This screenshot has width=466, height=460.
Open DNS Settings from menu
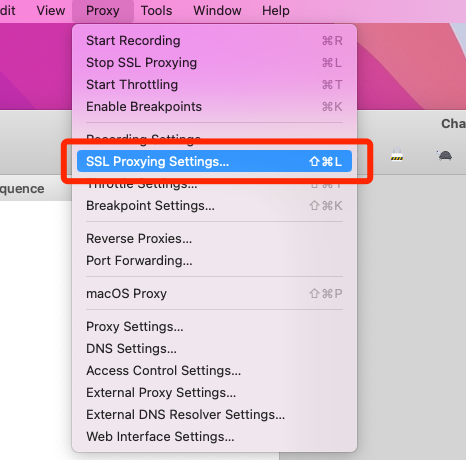214,349
